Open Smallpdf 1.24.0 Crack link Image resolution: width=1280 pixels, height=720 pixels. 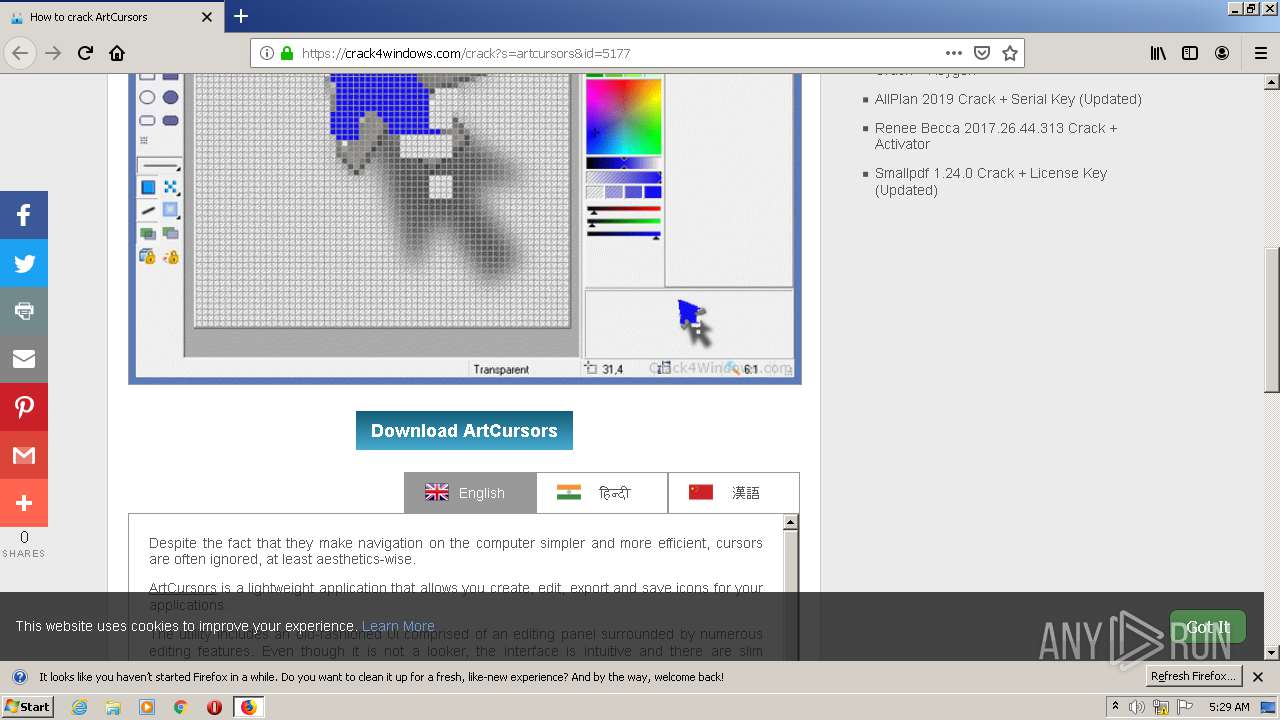pyautogui.click(x=991, y=181)
